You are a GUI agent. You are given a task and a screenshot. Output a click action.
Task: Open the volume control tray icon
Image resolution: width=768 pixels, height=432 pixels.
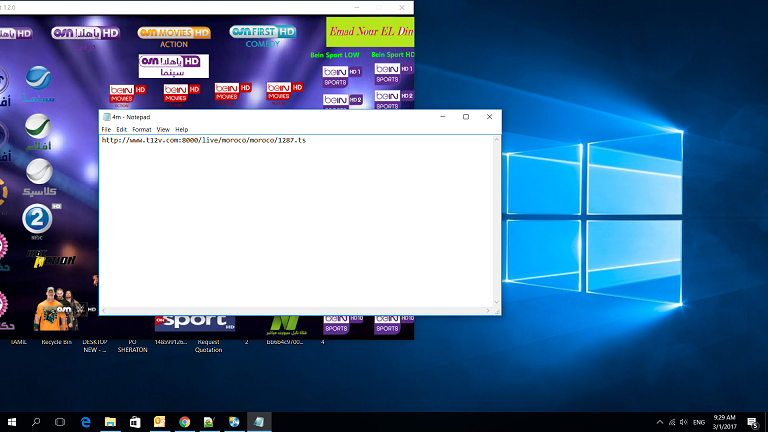click(684, 422)
